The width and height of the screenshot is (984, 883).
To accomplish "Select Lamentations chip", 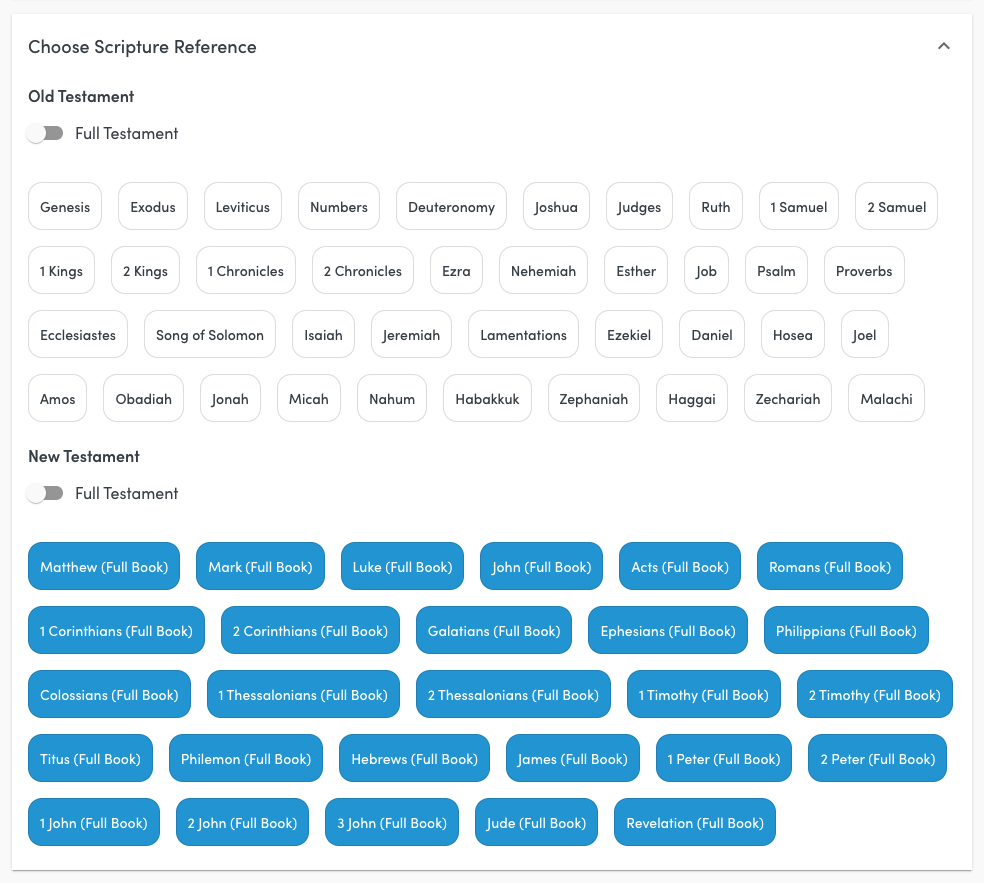I will tap(523, 334).
